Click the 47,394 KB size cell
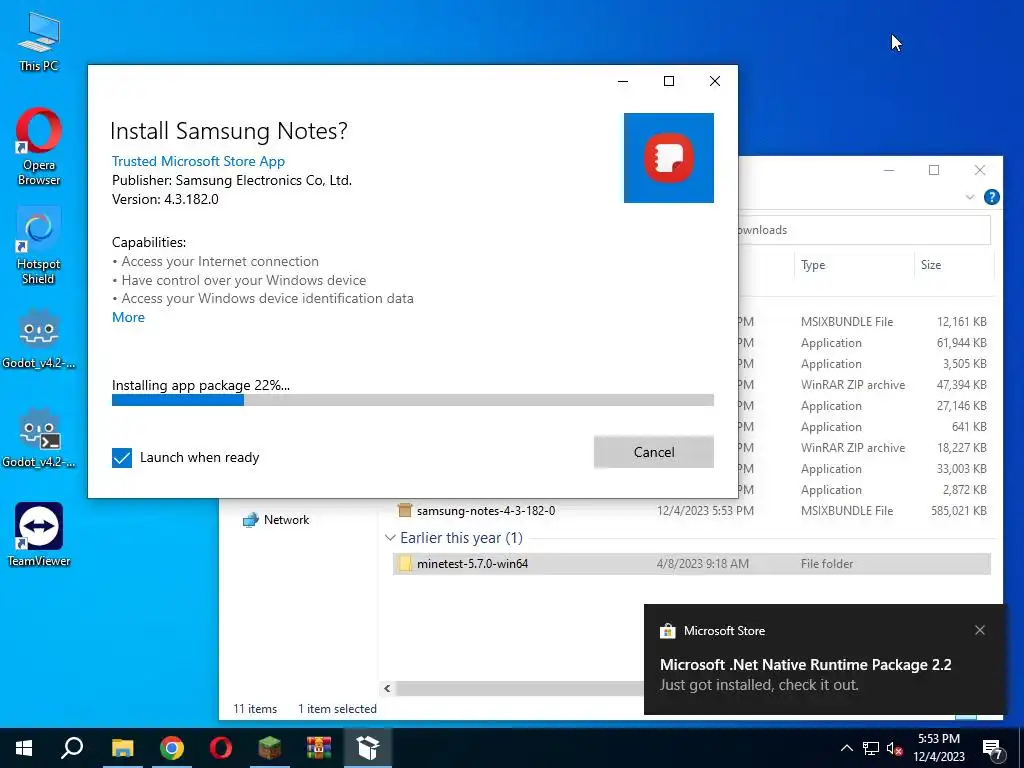This screenshot has height=768, width=1024. pos(961,385)
